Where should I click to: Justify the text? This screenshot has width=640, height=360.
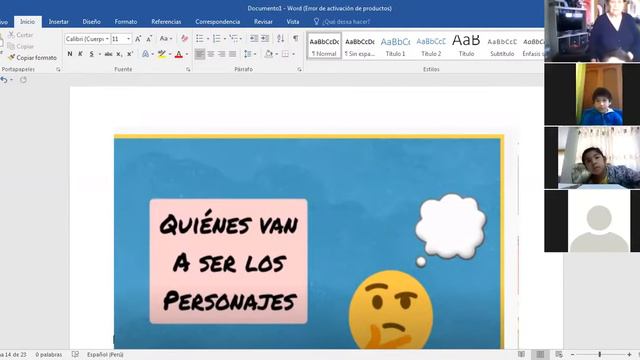232,54
